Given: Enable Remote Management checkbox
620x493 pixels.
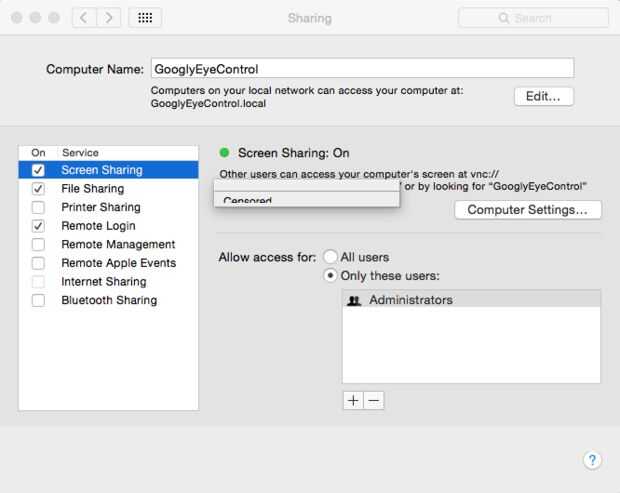Looking at the screenshot, I should (x=38, y=244).
